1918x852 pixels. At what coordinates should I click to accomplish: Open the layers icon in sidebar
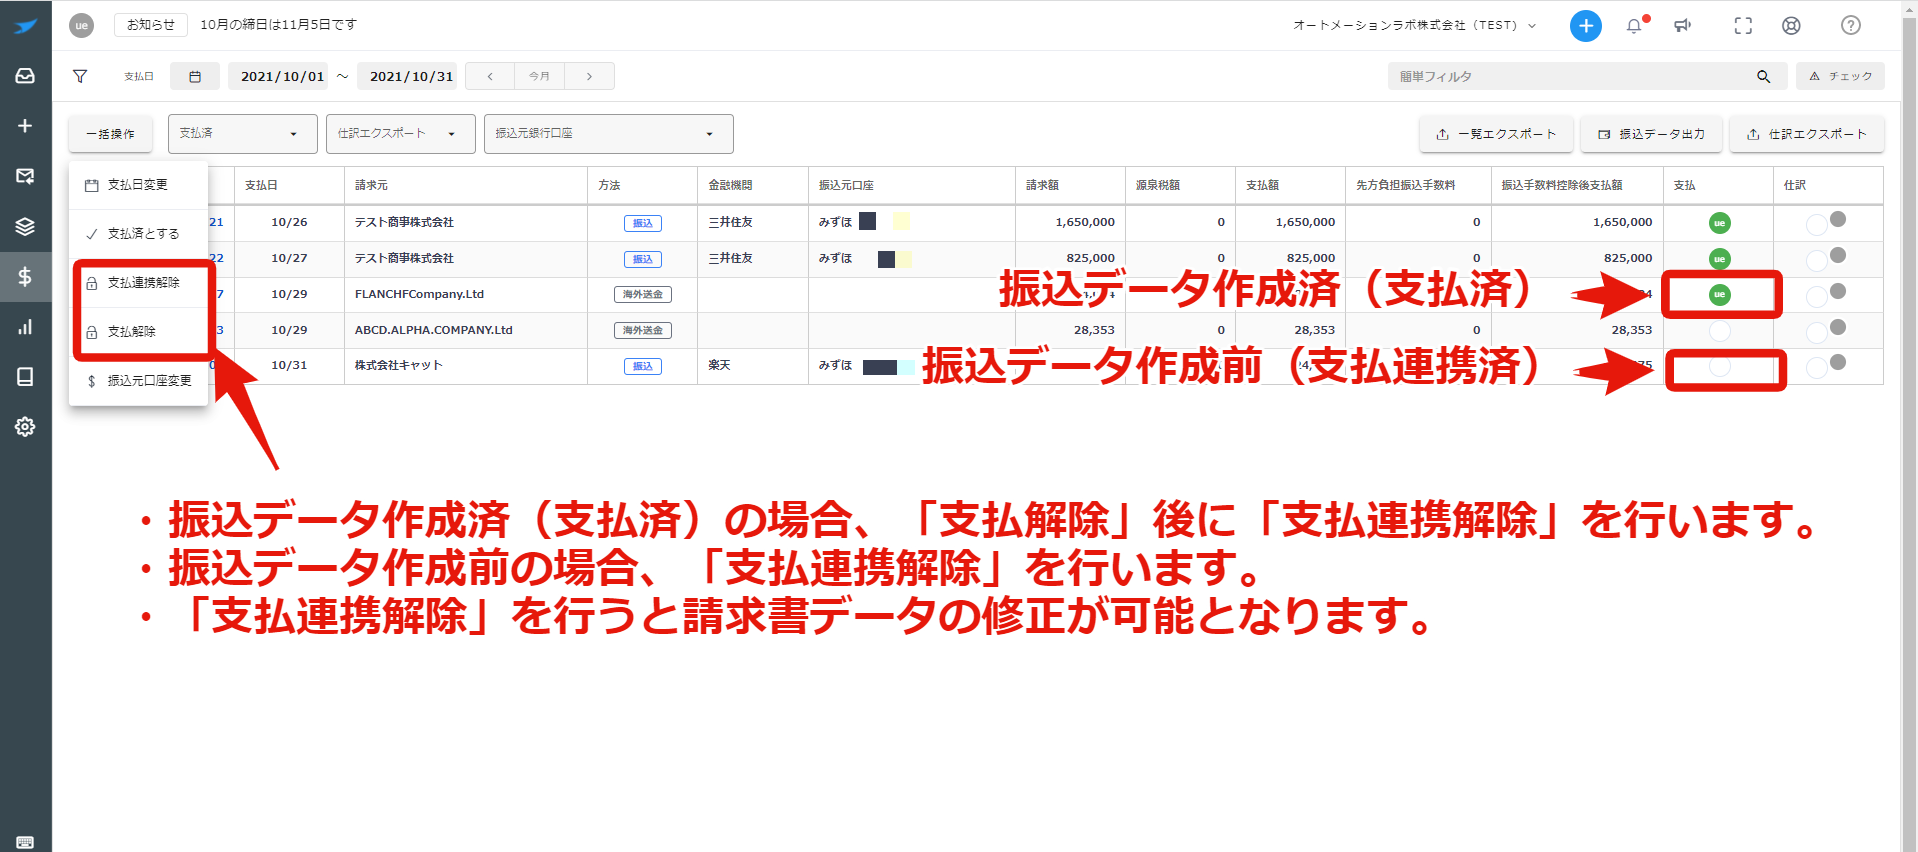point(25,226)
